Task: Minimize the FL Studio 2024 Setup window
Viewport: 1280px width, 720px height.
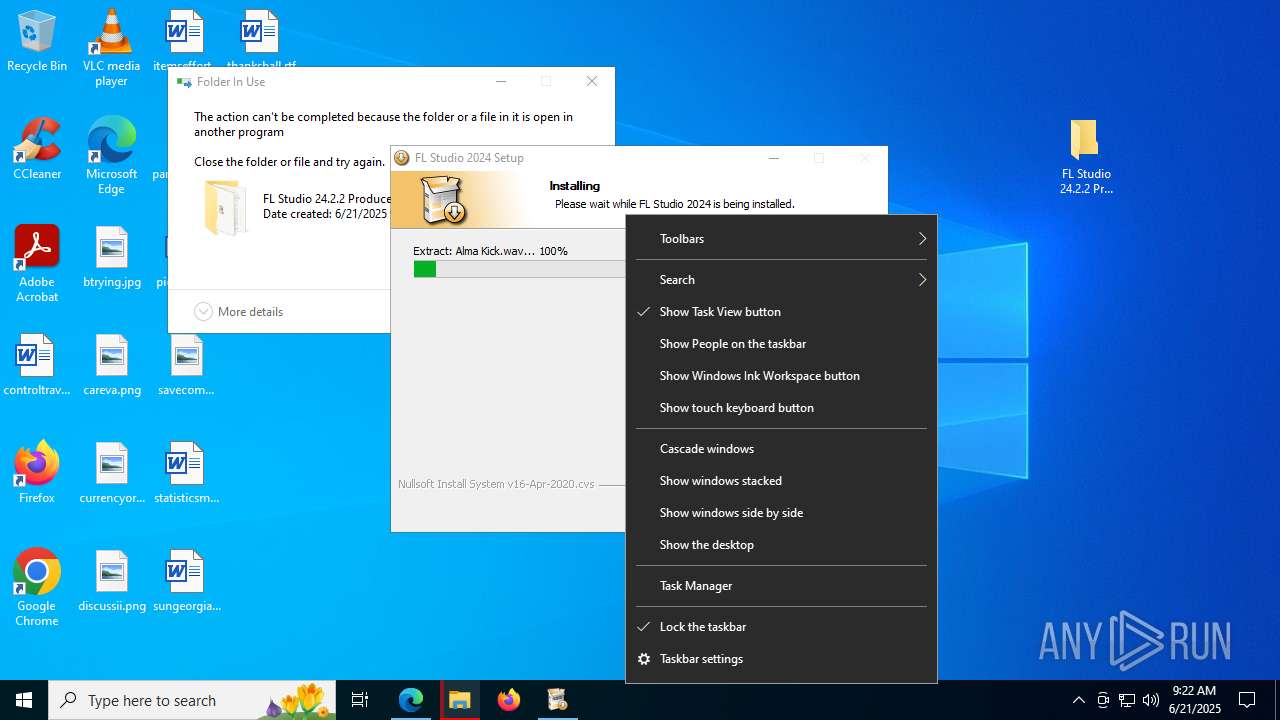Action: tap(773, 158)
